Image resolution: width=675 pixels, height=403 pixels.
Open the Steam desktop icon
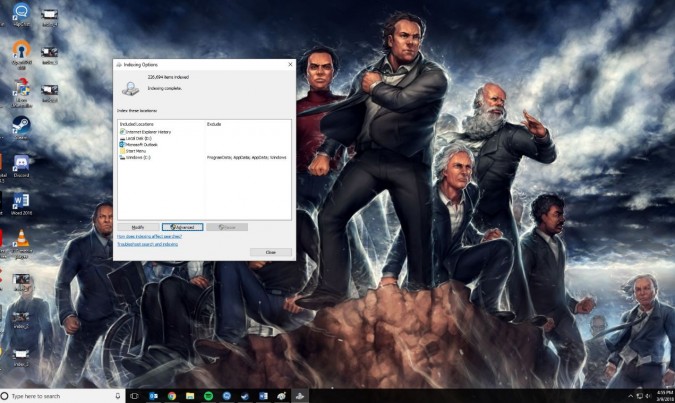pyautogui.click(x=20, y=128)
